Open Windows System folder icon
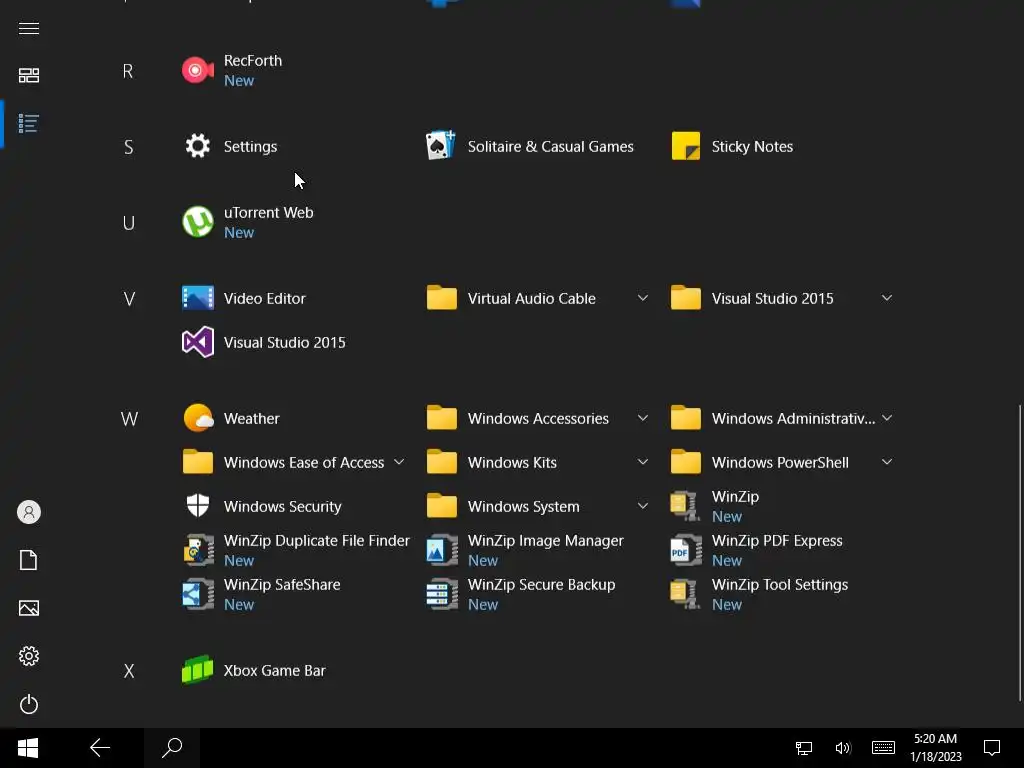The height and width of the screenshot is (768, 1024). pyautogui.click(x=441, y=506)
